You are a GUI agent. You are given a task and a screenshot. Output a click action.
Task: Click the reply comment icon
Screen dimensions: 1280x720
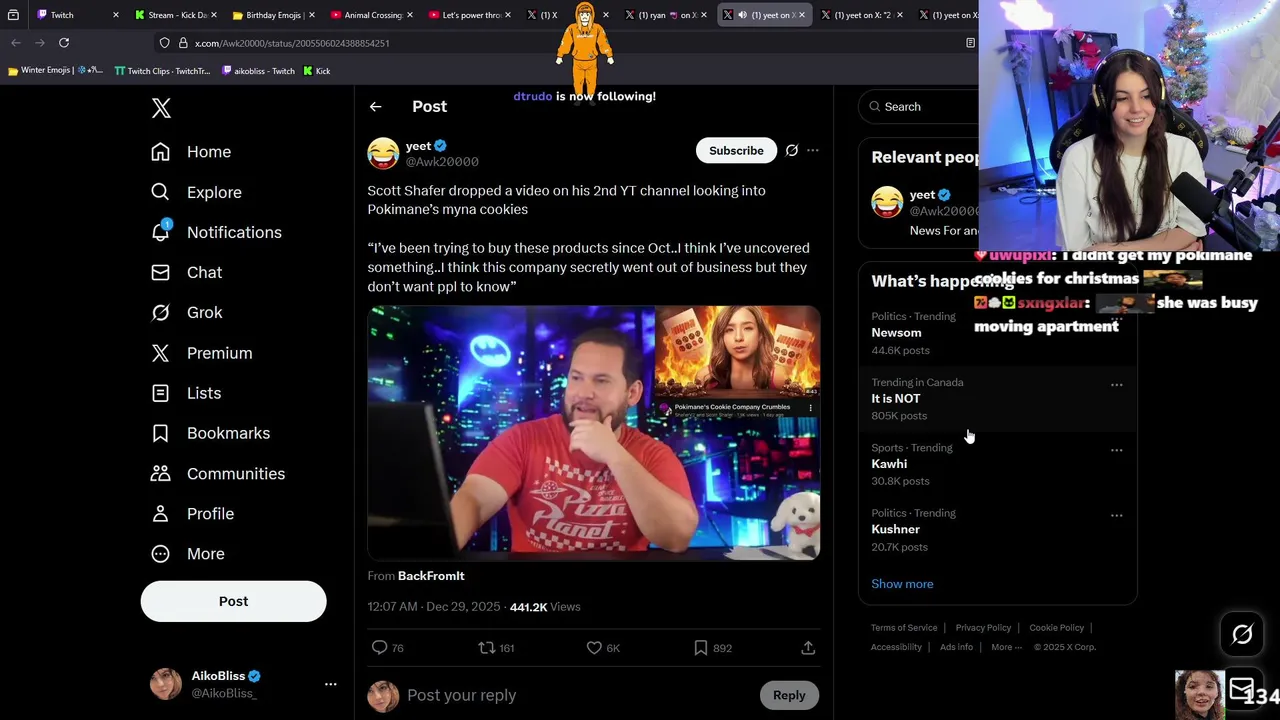(x=379, y=648)
